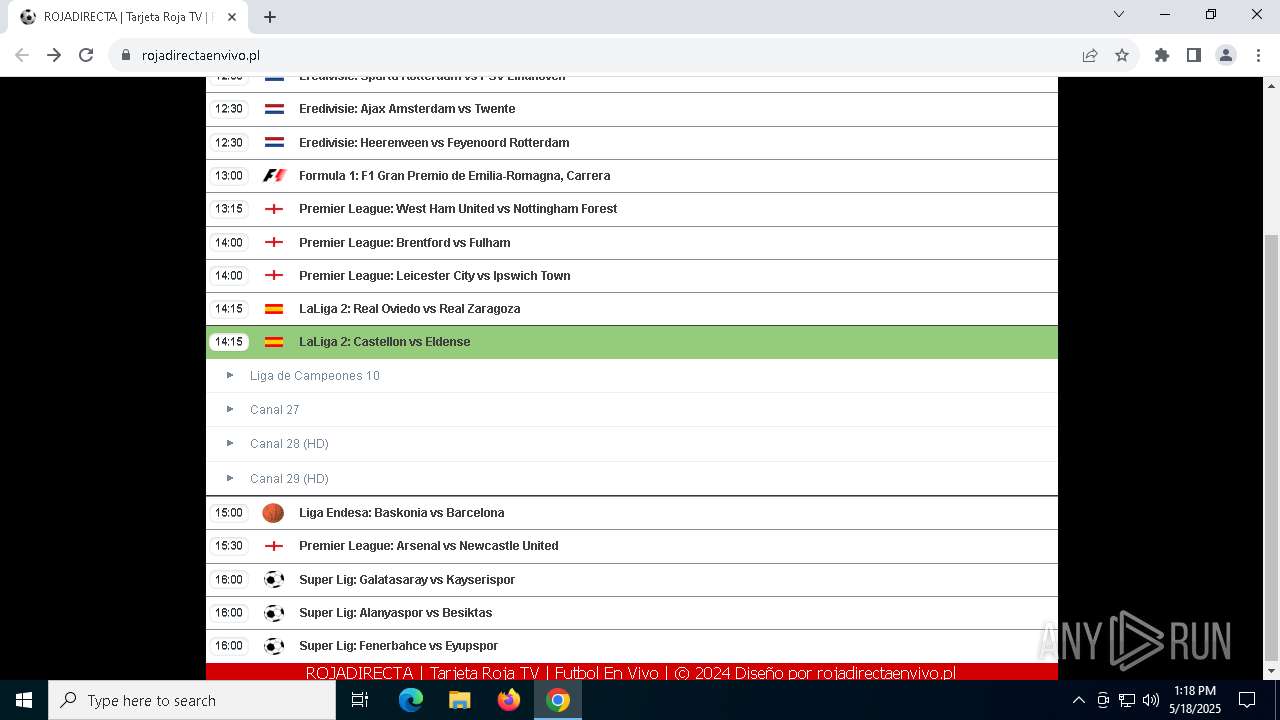Select the ROJADIRECTA browser tab

coord(127,17)
